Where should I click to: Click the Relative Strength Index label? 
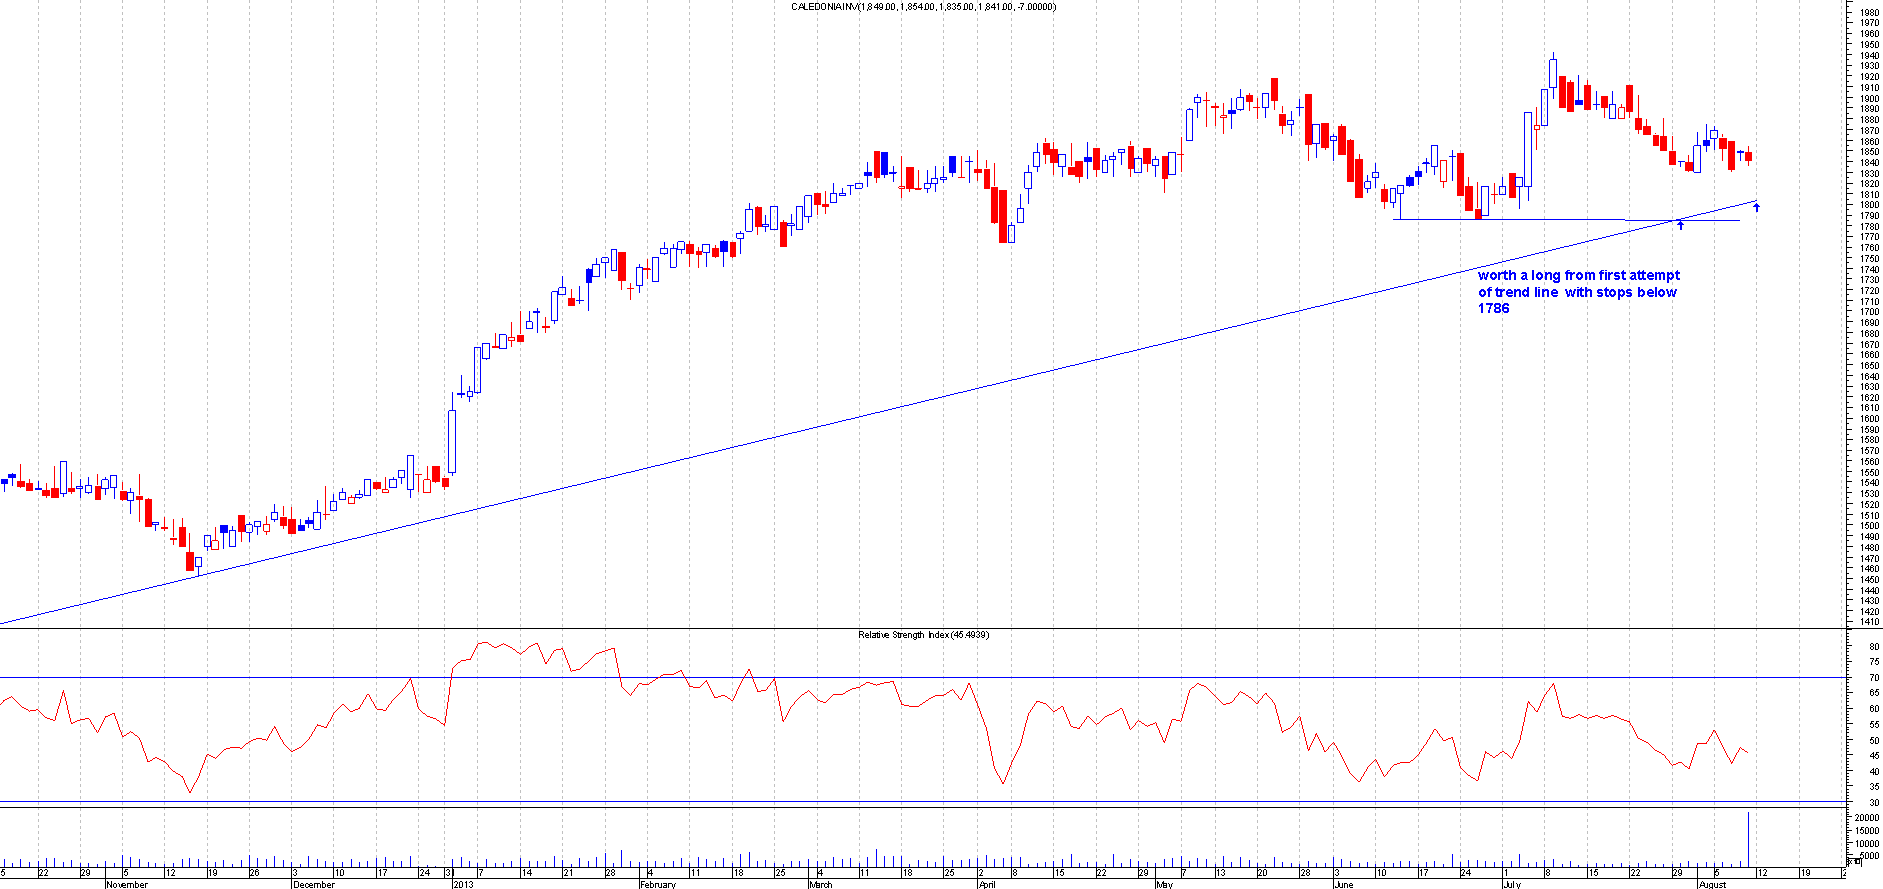point(923,635)
